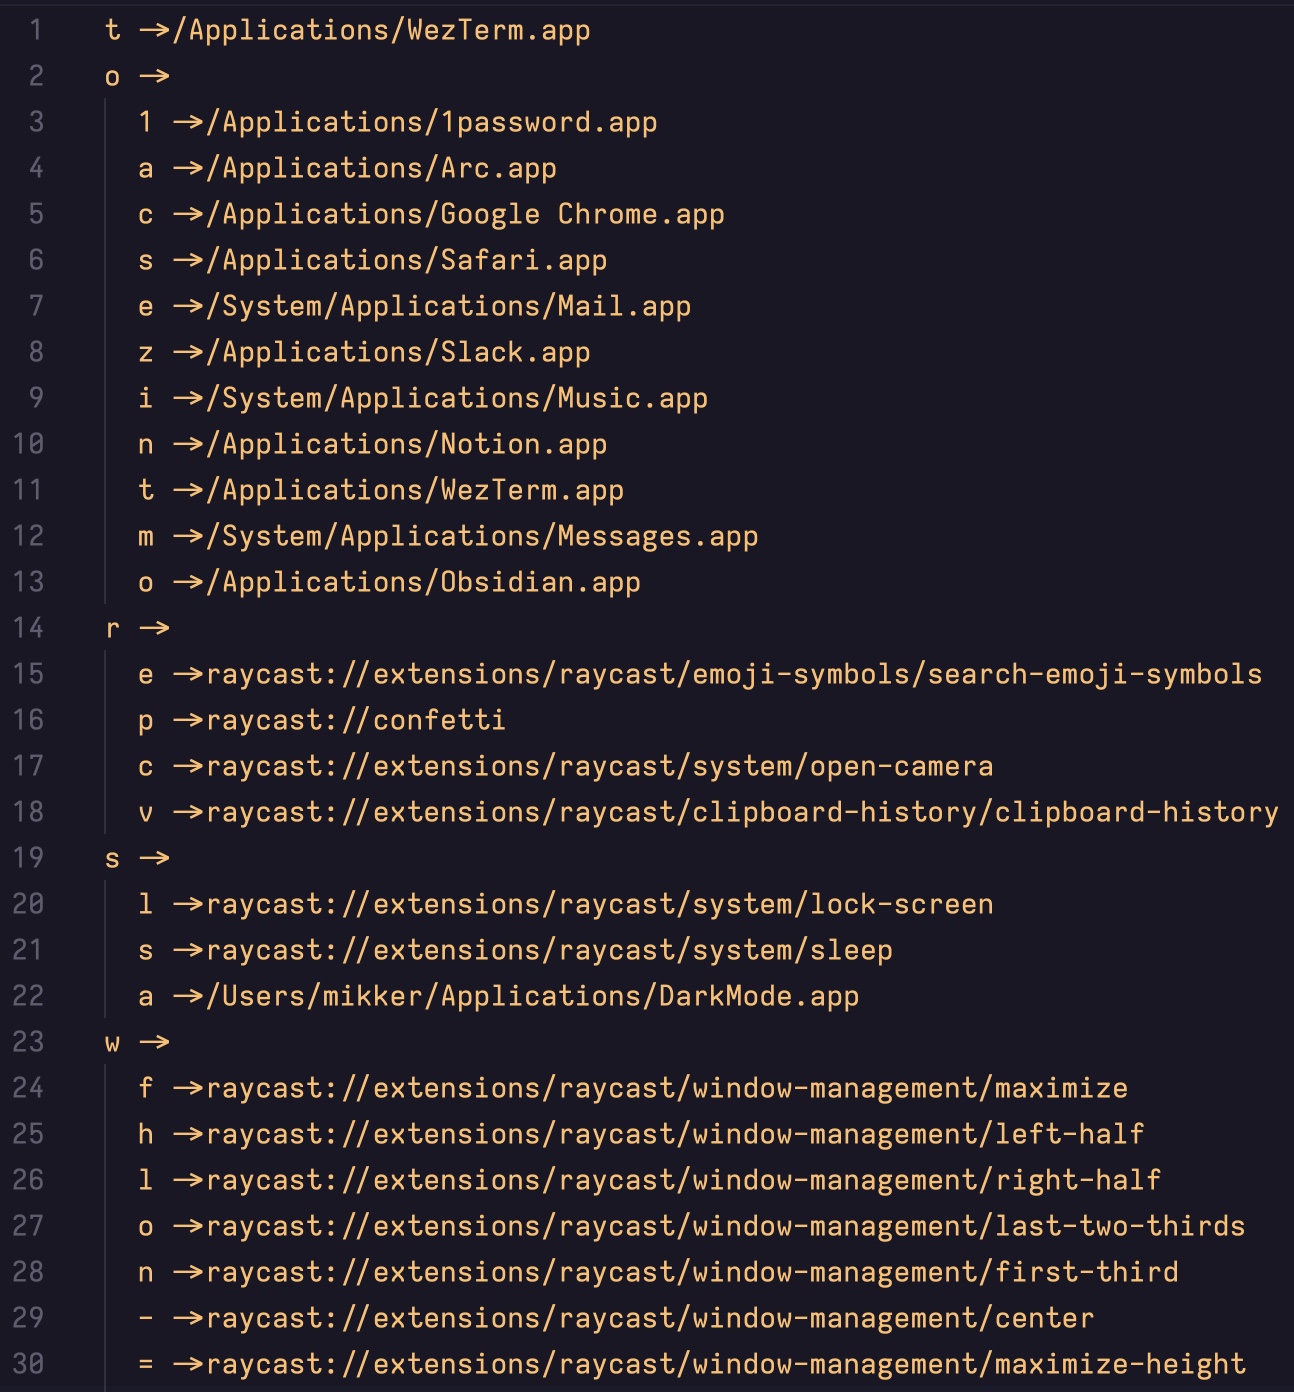Click line number 1 in the gutter
1294x1392 pixels.
coord(35,30)
